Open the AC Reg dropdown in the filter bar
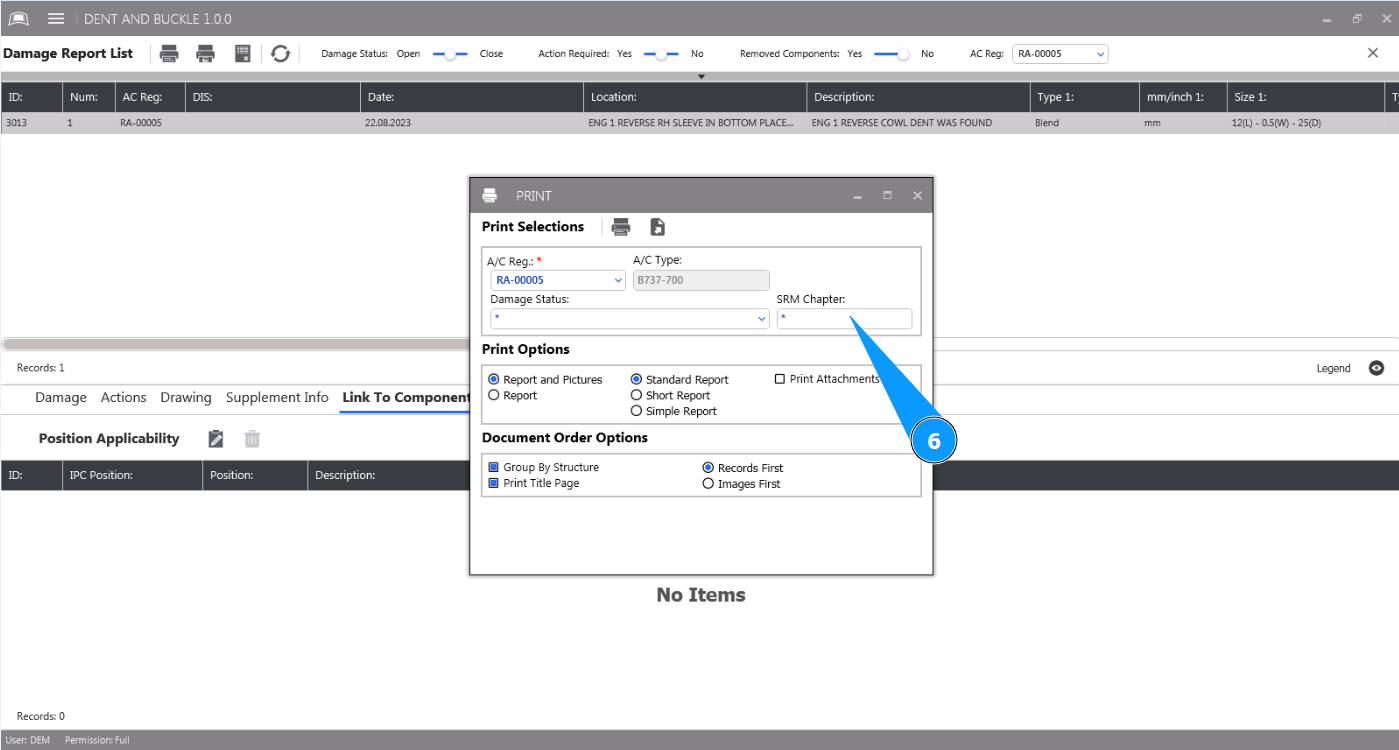Screen dimensions: 1399x750 (x=1060, y=54)
